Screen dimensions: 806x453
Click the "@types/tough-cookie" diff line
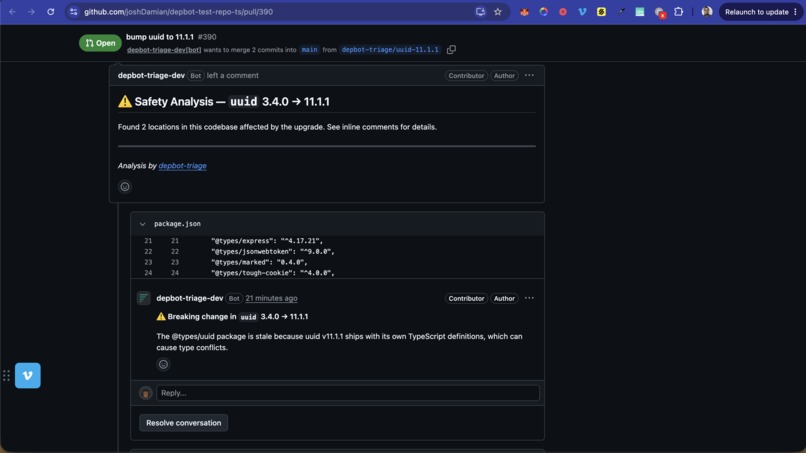click(337, 273)
